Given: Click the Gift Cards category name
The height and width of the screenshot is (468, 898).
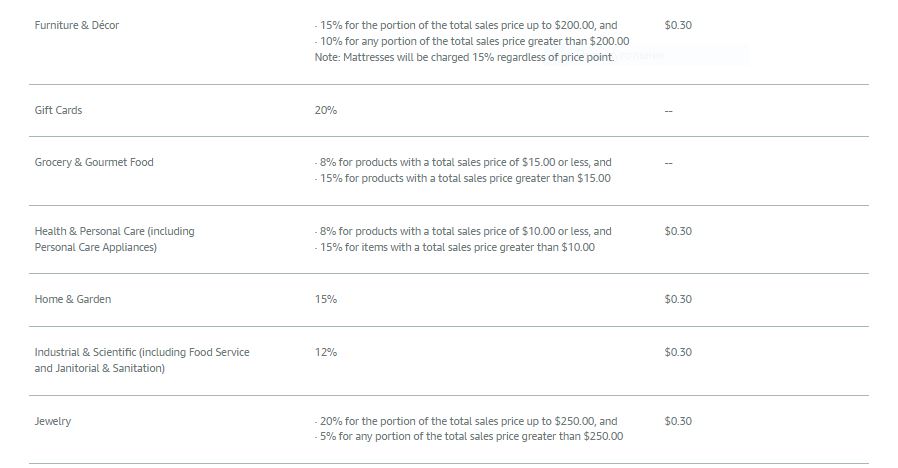Looking at the screenshot, I should [x=58, y=110].
